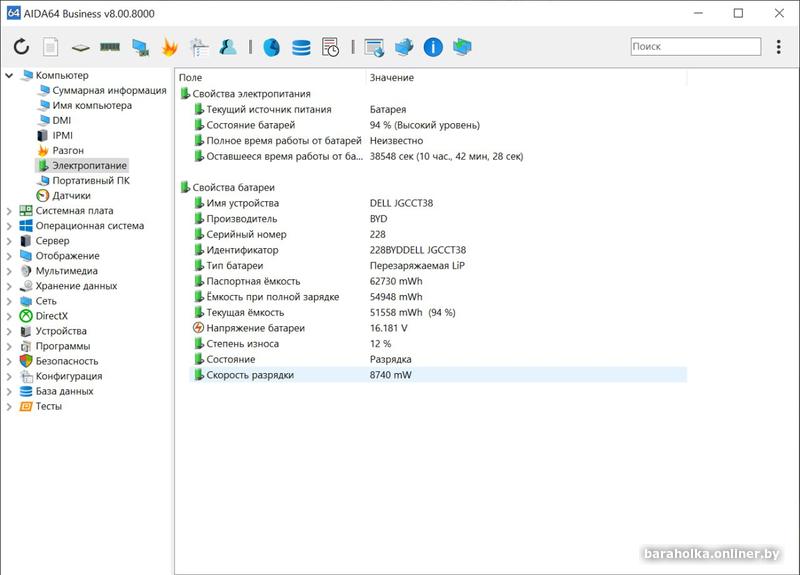Select the Серийный номер row
The height and width of the screenshot is (575, 800).
439,235
